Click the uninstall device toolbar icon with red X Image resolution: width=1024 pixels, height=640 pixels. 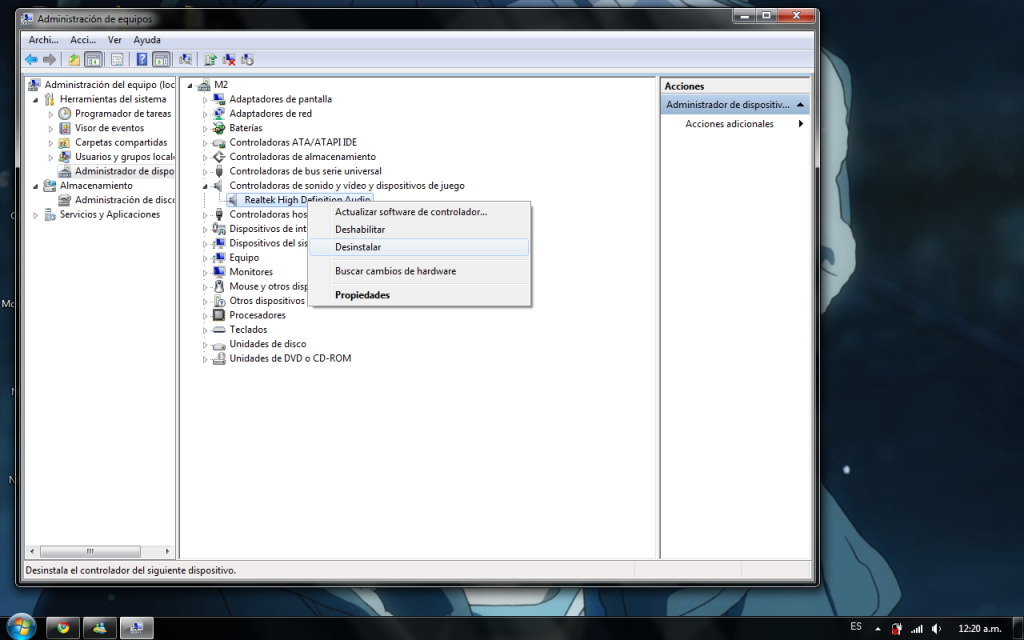click(229, 60)
